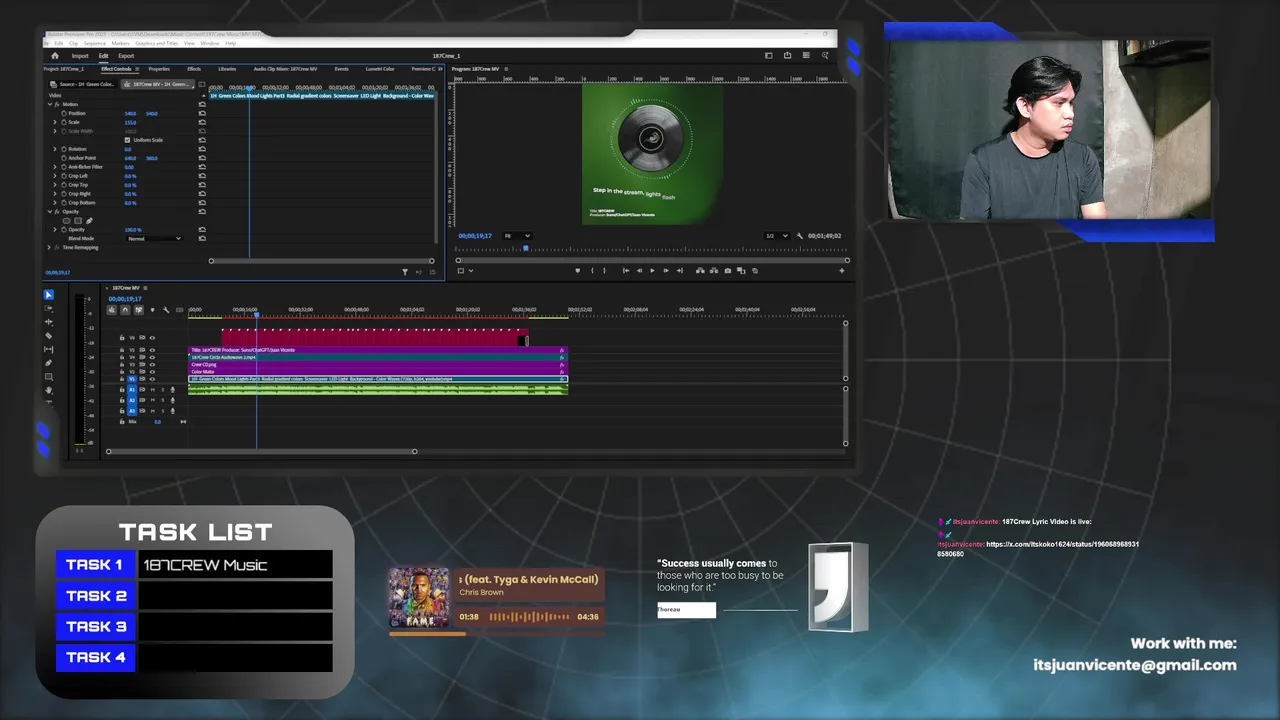Open the Markers menu
This screenshot has width=1280, height=720.
coord(120,43)
